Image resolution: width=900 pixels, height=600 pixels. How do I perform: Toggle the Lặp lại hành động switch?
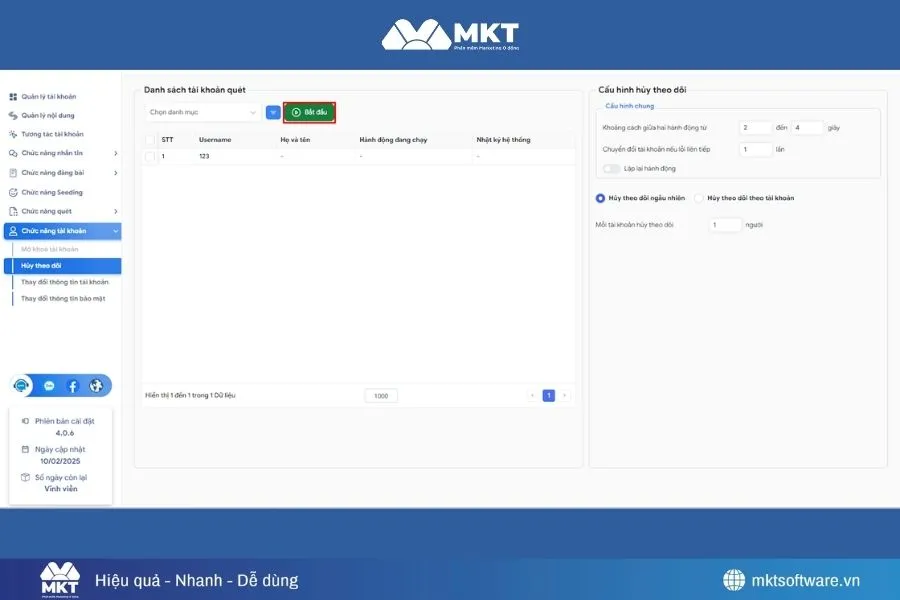[x=611, y=168]
